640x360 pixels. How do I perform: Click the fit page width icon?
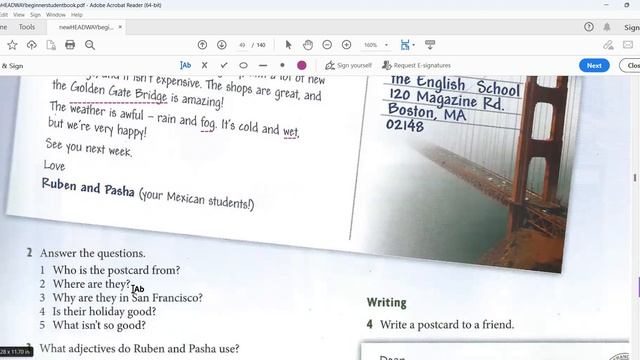(404, 45)
